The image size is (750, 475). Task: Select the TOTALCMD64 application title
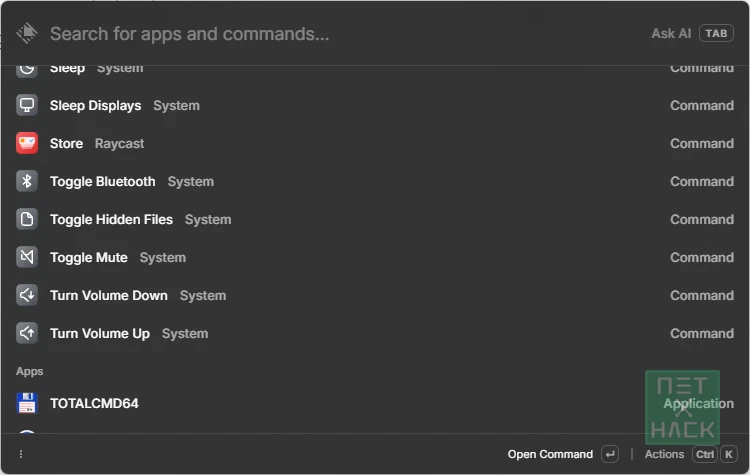(x=94, y=403)
